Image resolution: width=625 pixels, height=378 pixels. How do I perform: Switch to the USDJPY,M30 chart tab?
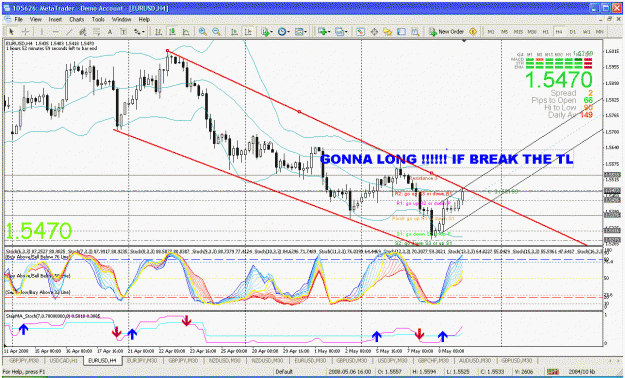click(x=393, y=360)
